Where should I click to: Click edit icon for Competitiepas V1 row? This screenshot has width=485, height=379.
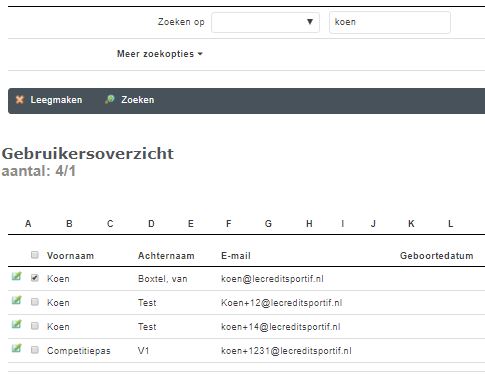point(17,349)
